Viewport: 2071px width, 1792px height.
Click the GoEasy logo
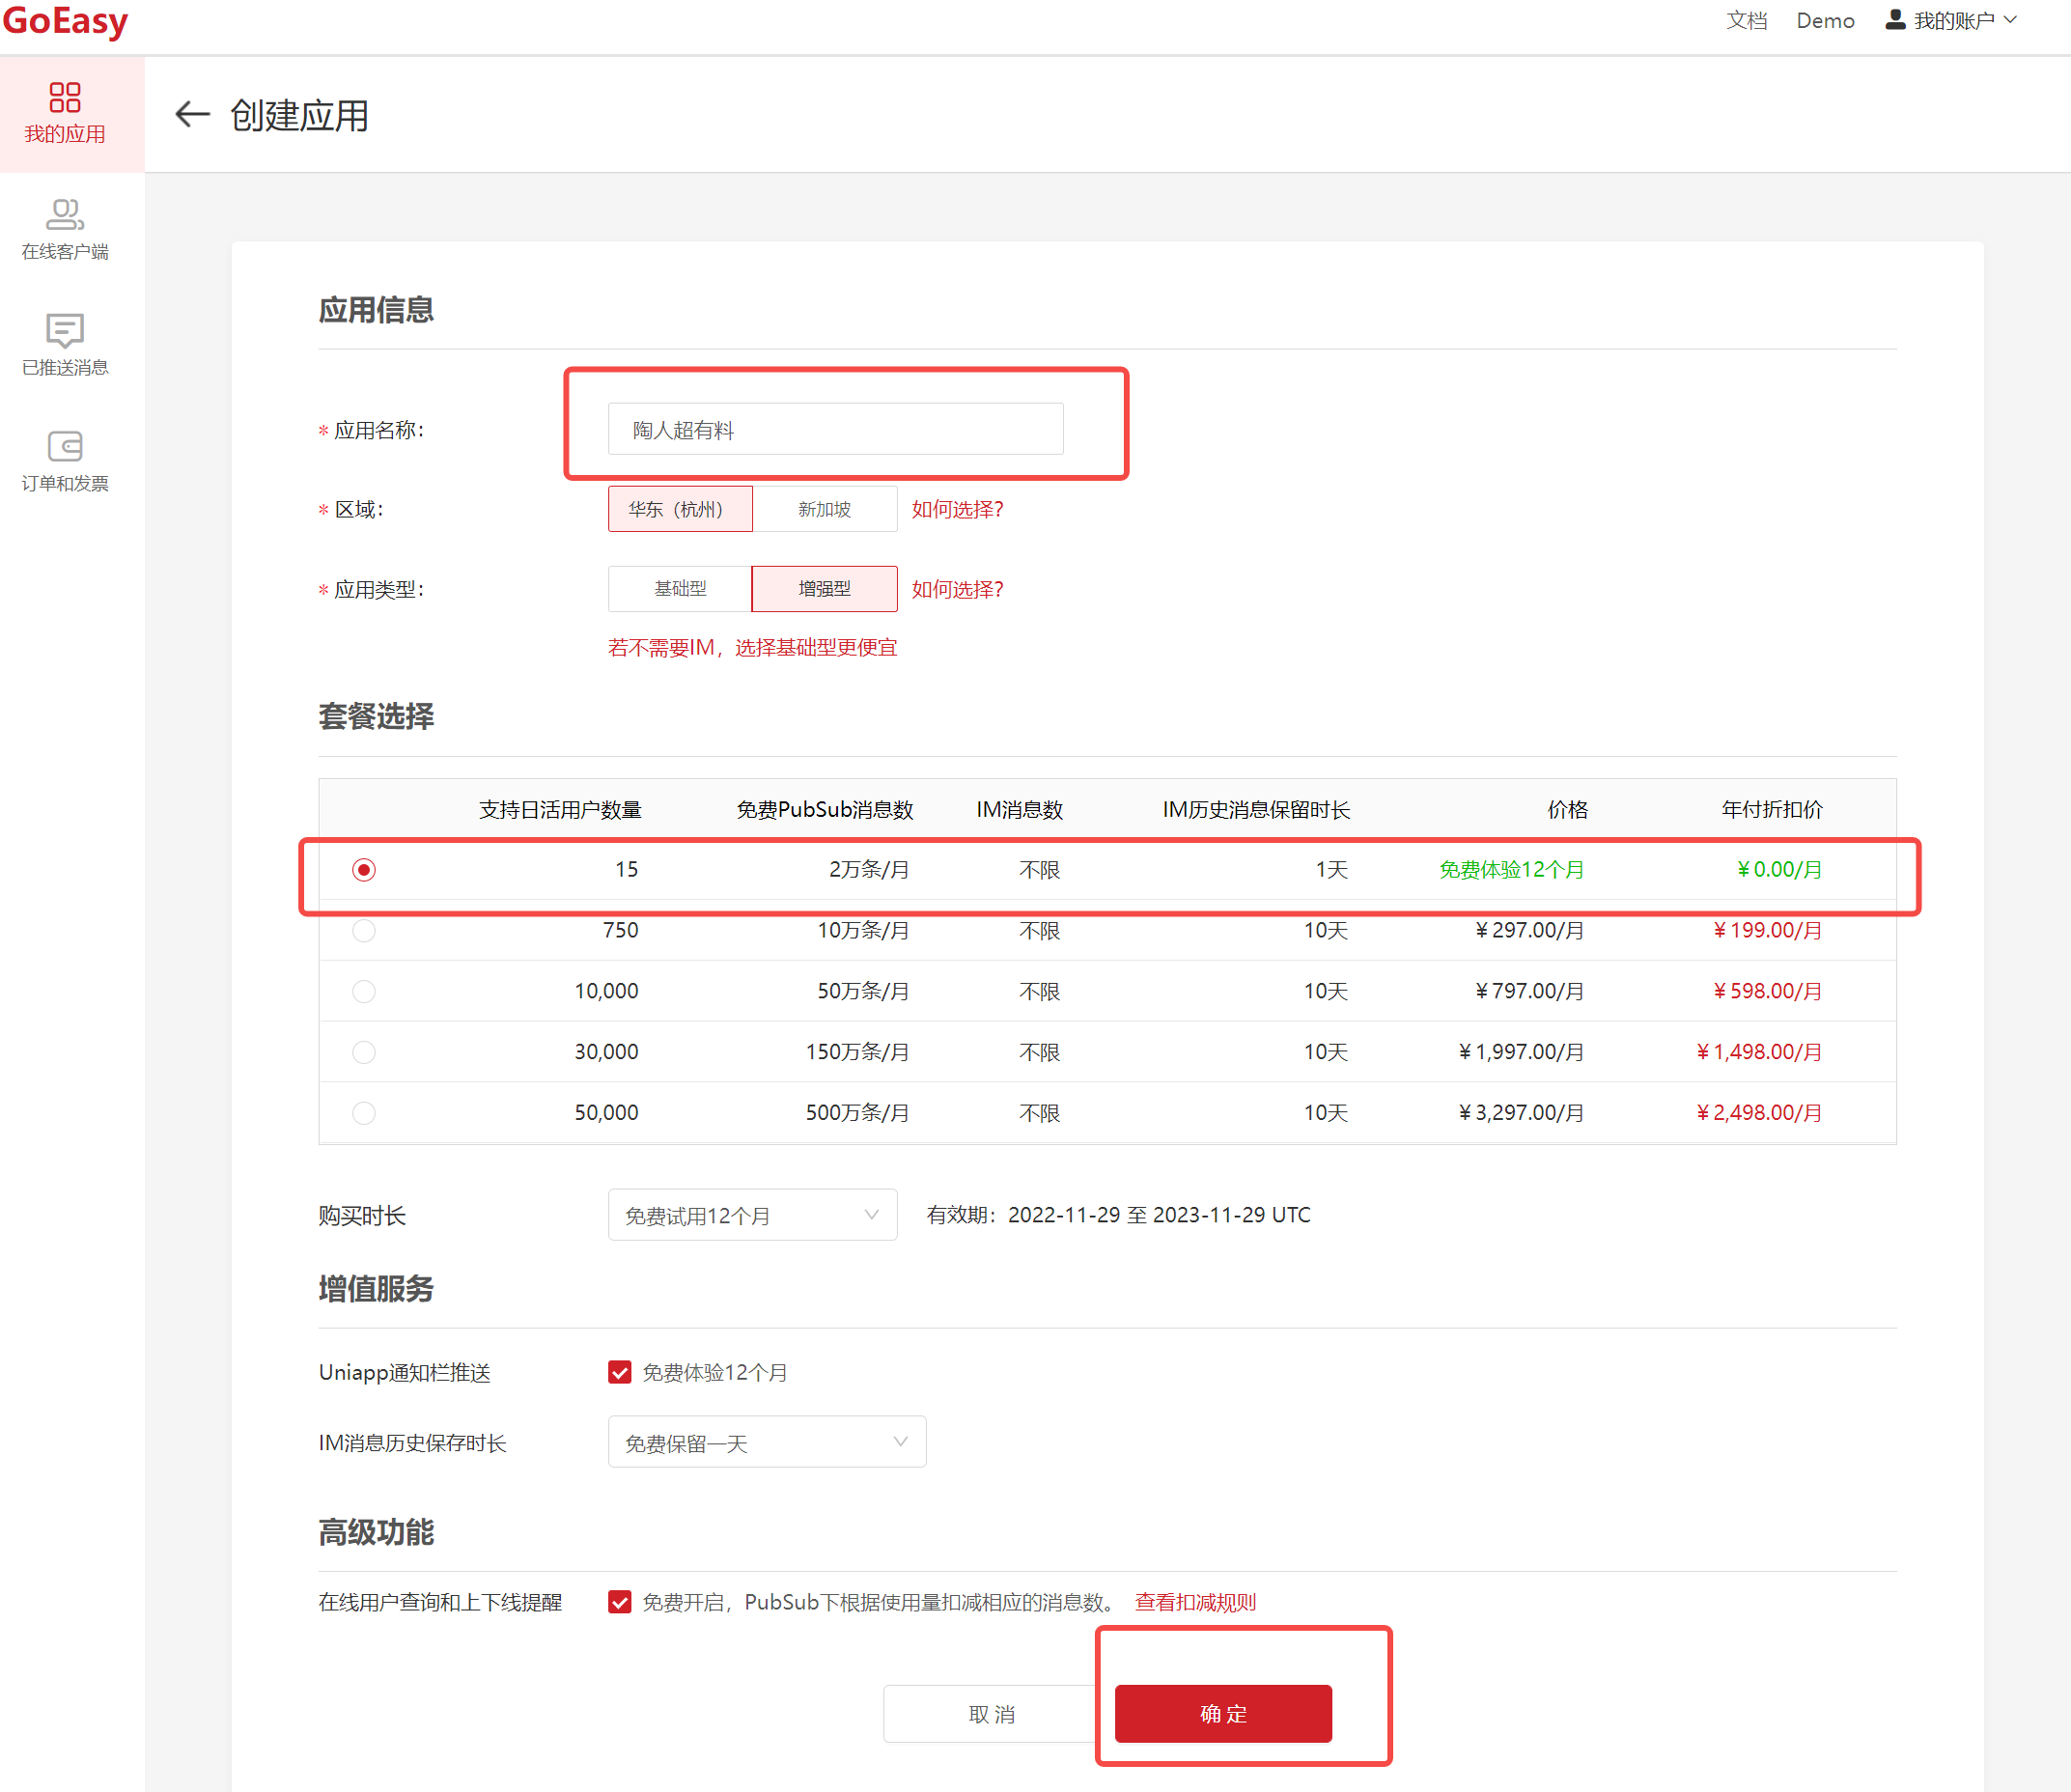pos(65,20)
